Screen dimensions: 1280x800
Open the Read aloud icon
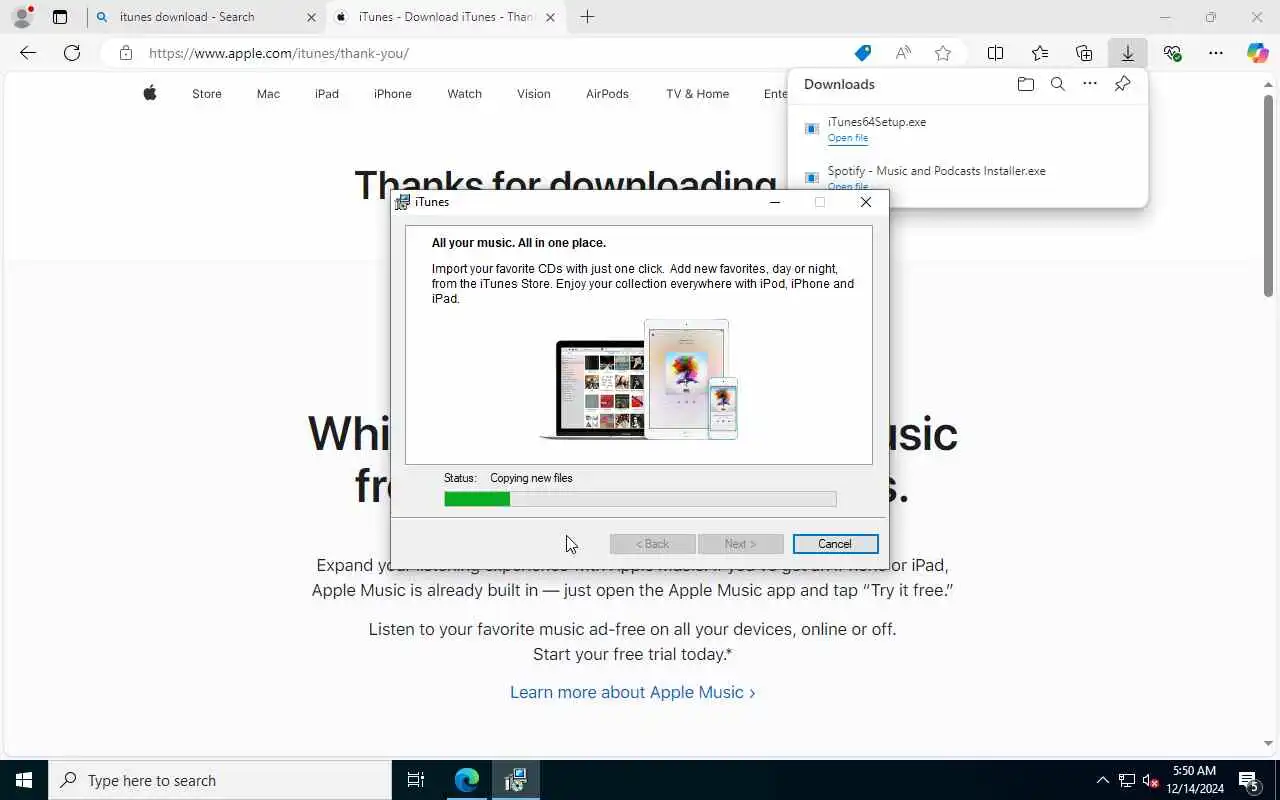903,53
